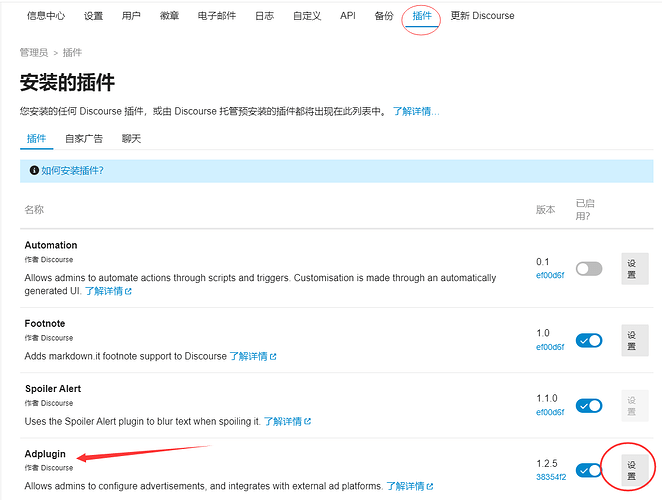The image size is (662, 500).
Task: Click the 安装的插件 page heading
Action: click(x=67, y=82)
